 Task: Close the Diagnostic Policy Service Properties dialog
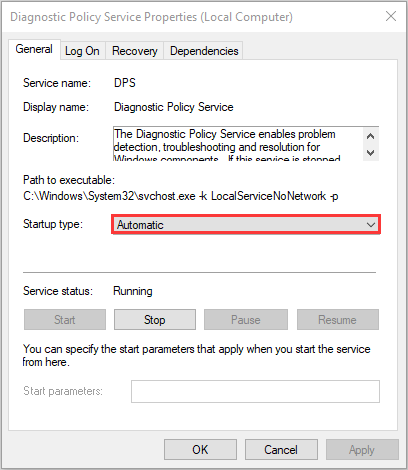tap(391, 16)
